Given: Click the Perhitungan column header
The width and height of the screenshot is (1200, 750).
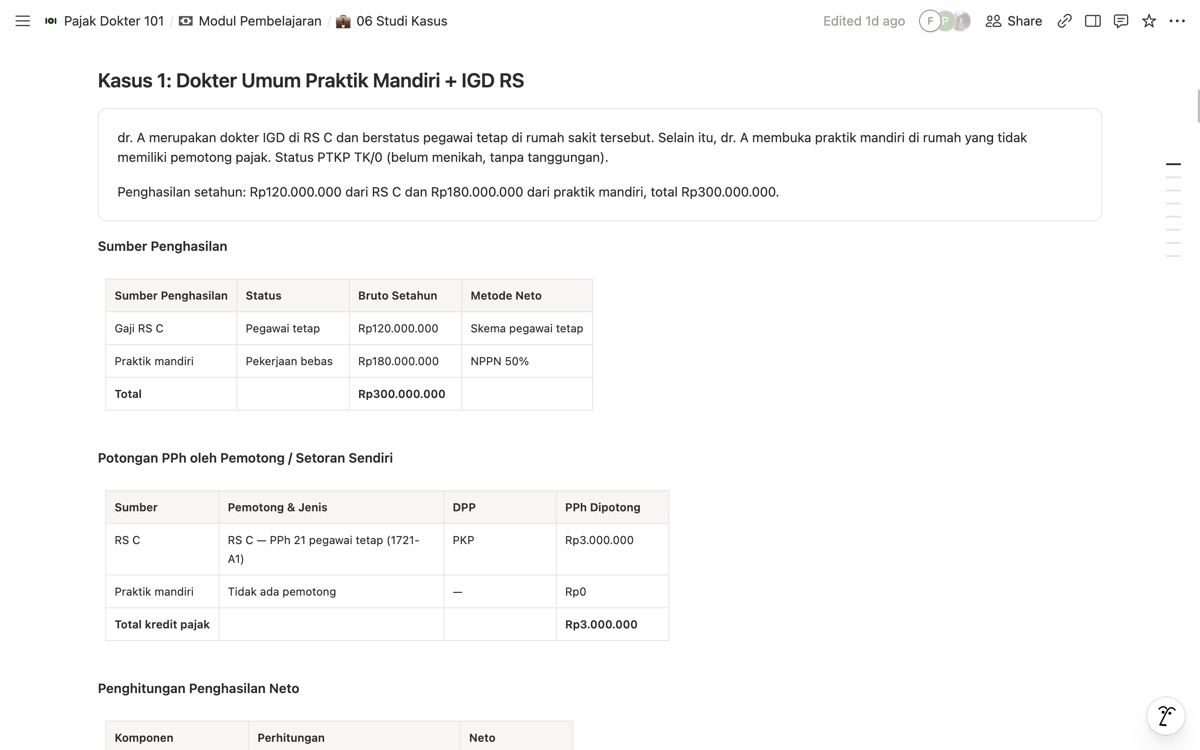Looking at the screenshot, I should (355, 737).
